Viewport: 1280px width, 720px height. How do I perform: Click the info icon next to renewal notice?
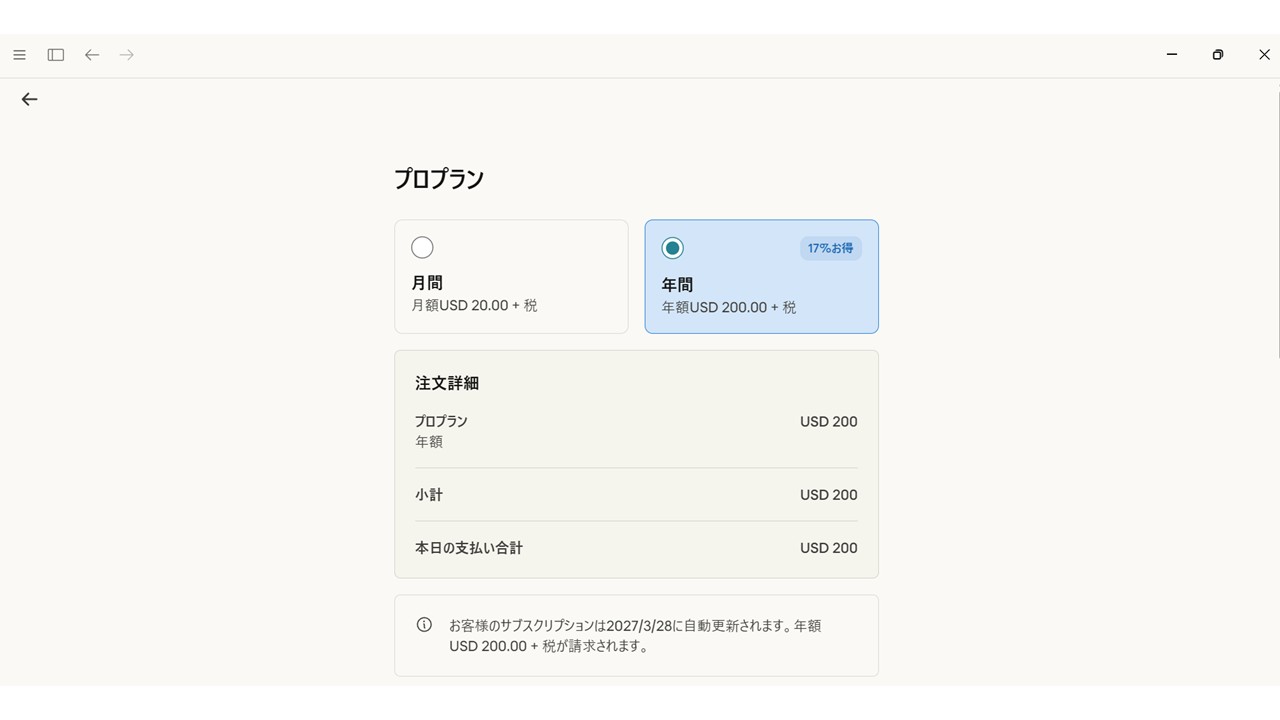(x=423, y=624)
